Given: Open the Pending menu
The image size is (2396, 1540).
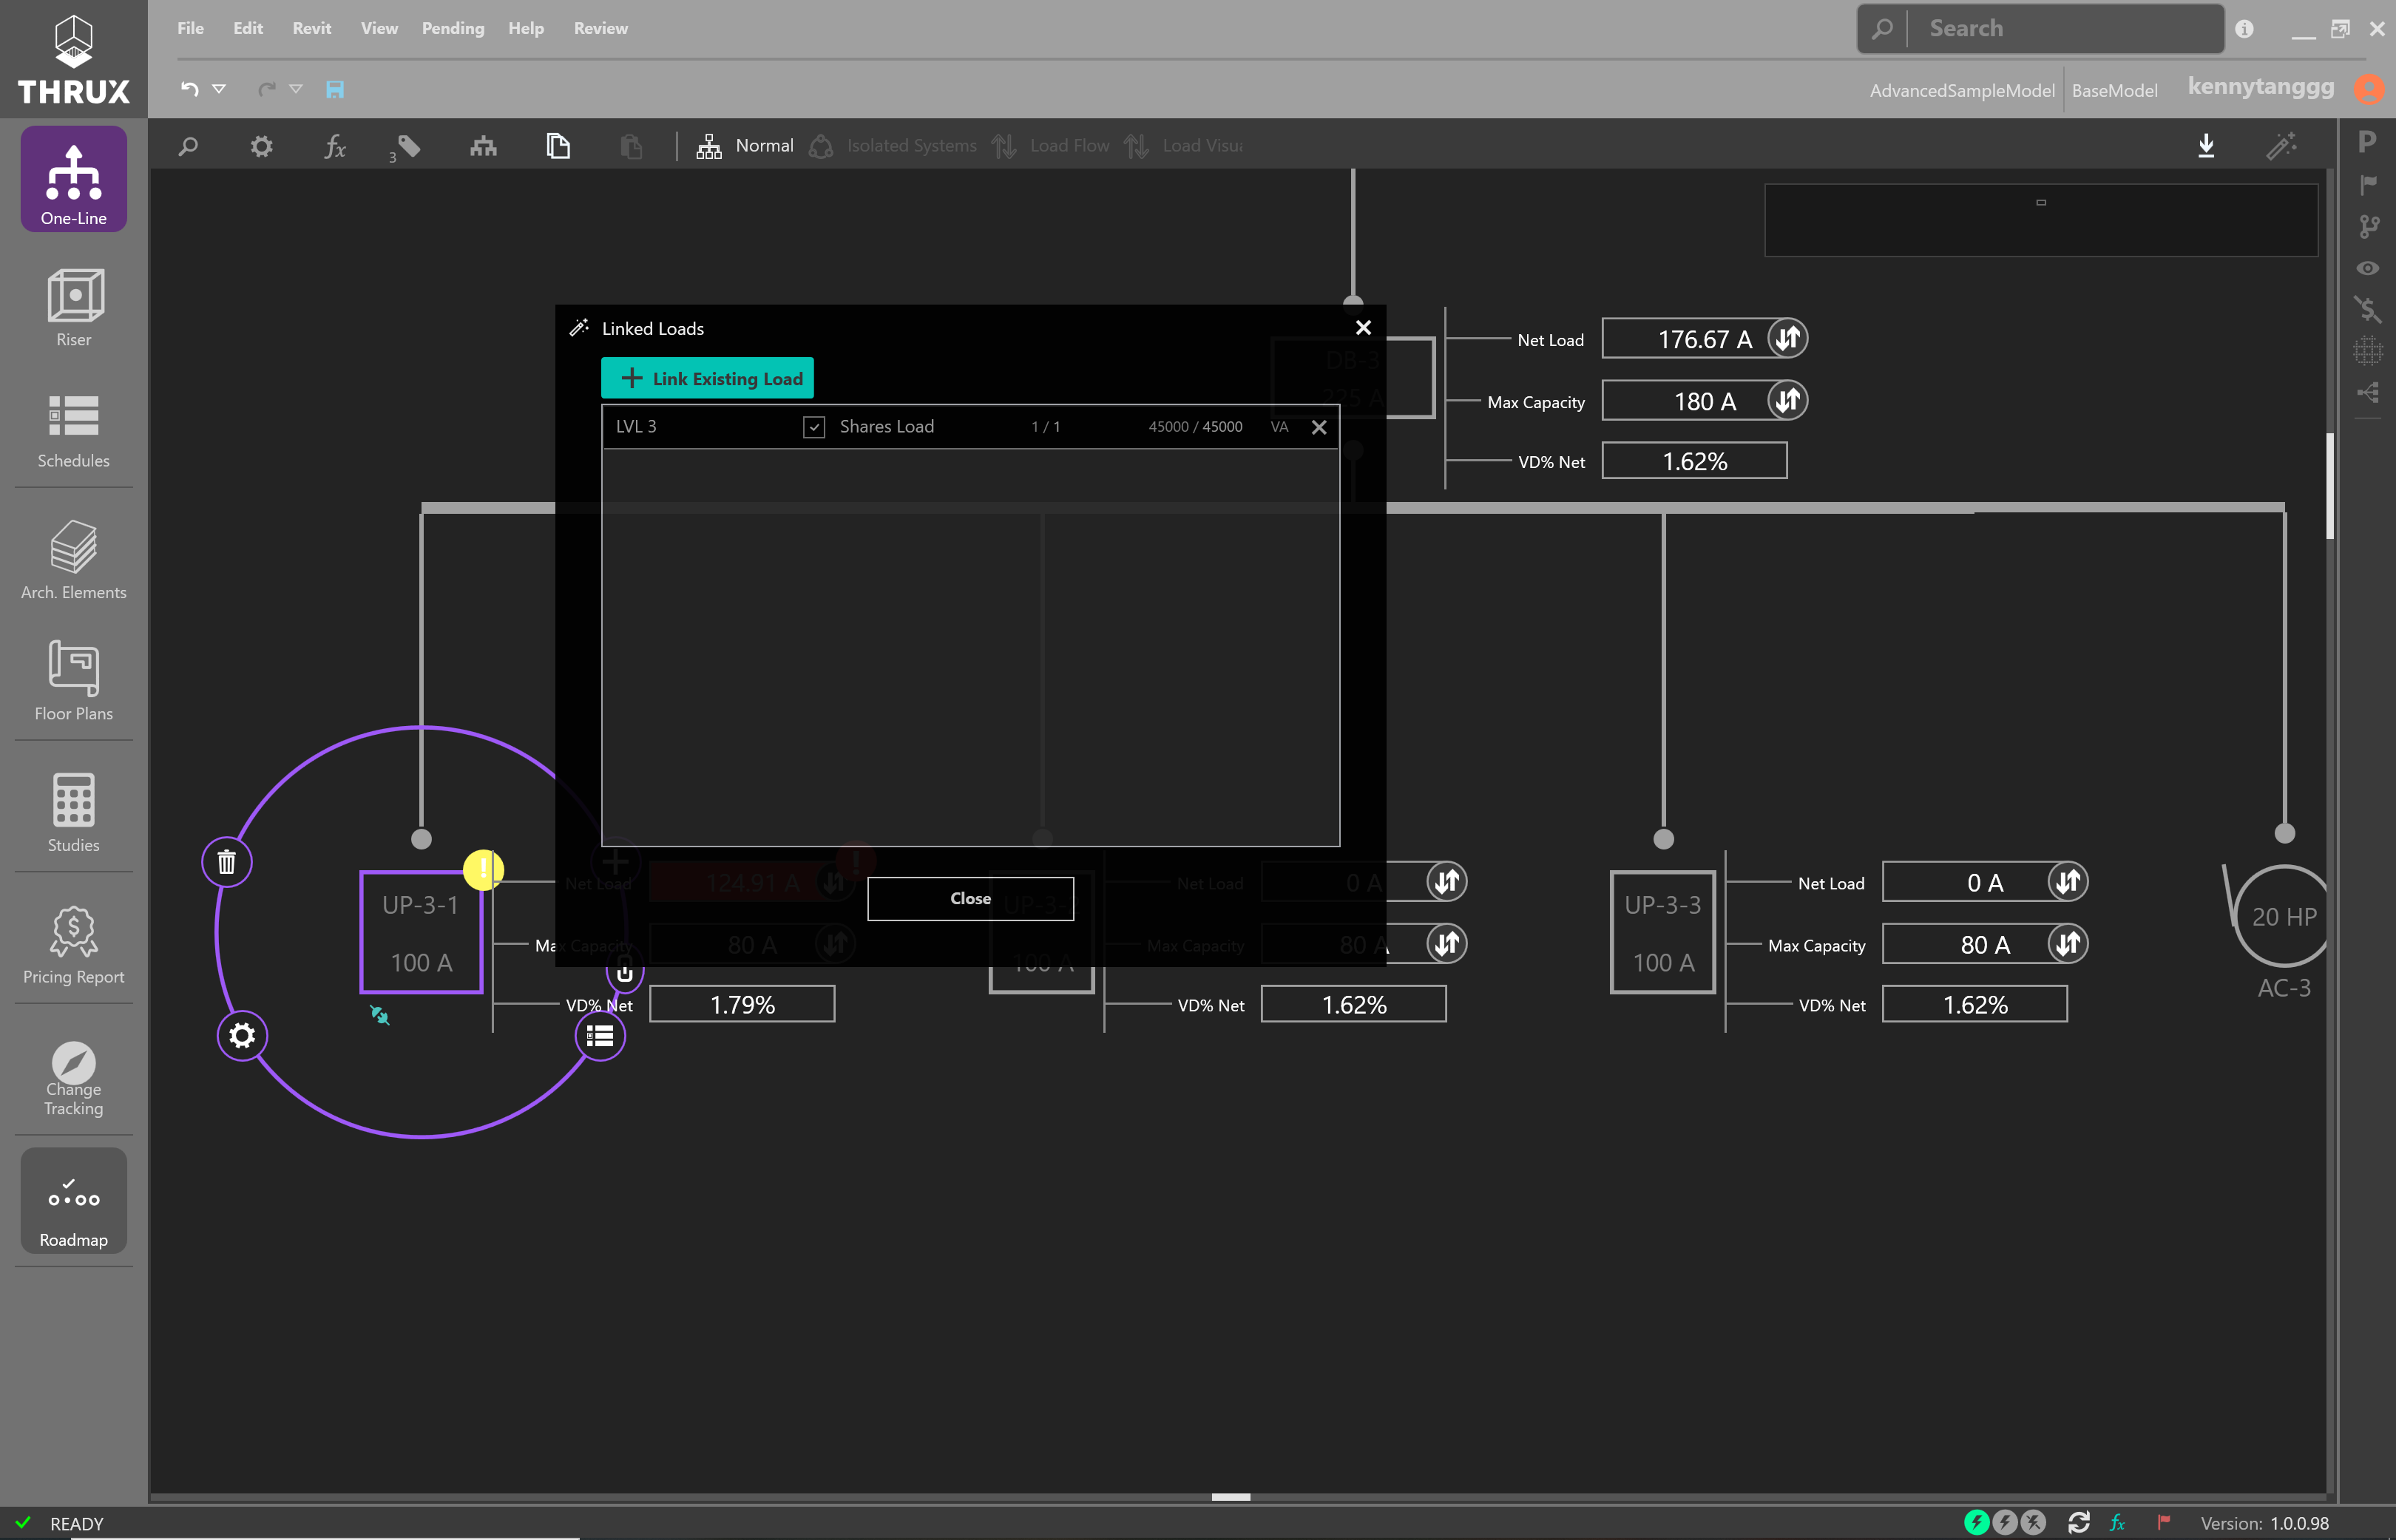Looking at the screenshot, I should 453,28.
